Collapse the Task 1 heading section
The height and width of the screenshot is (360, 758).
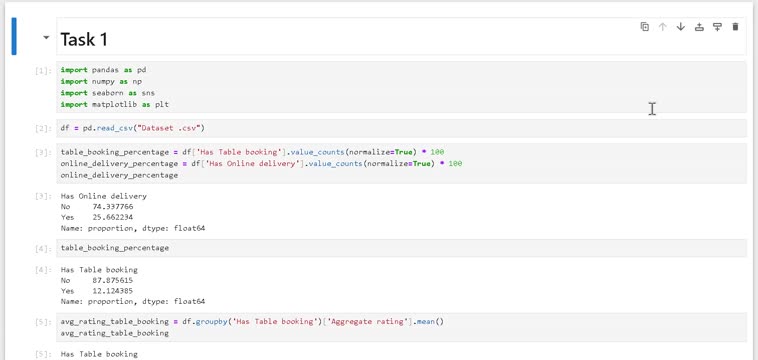click(46, 37)
